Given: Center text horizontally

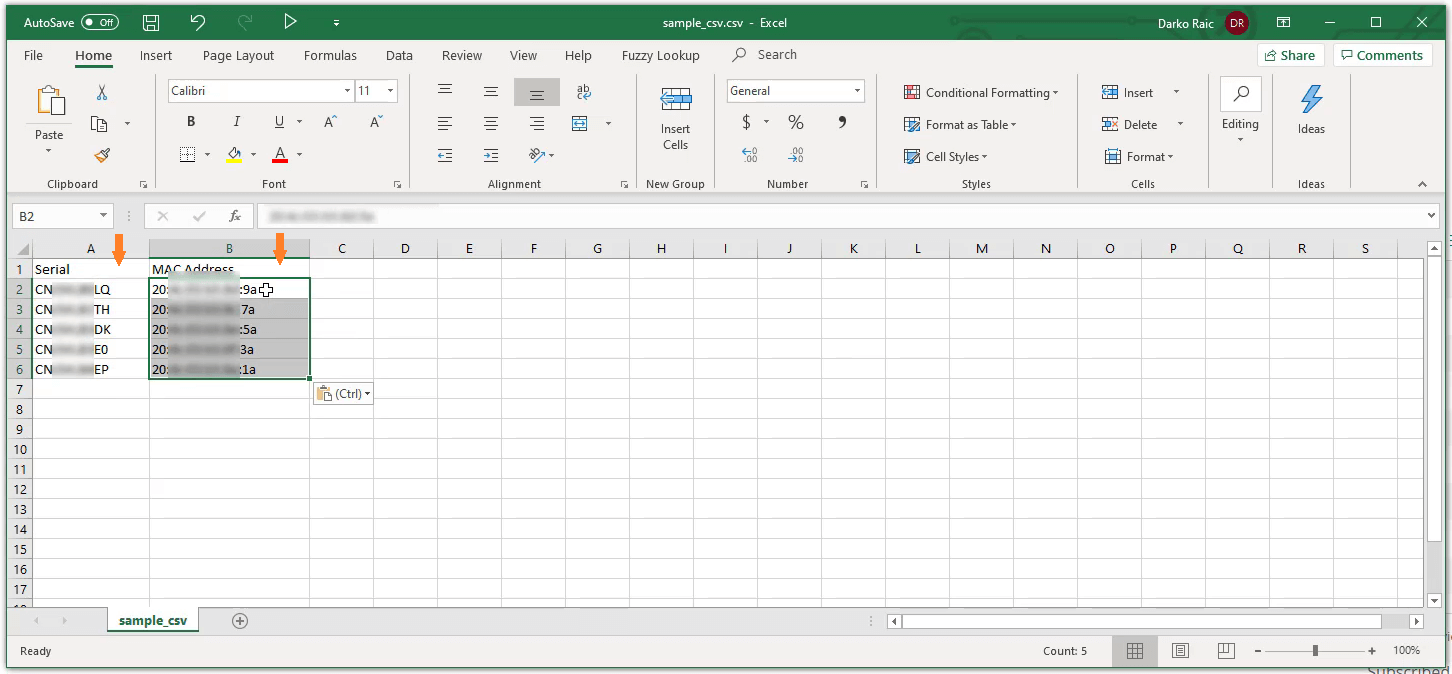Looking at the screenshot, I should (491, 124).
